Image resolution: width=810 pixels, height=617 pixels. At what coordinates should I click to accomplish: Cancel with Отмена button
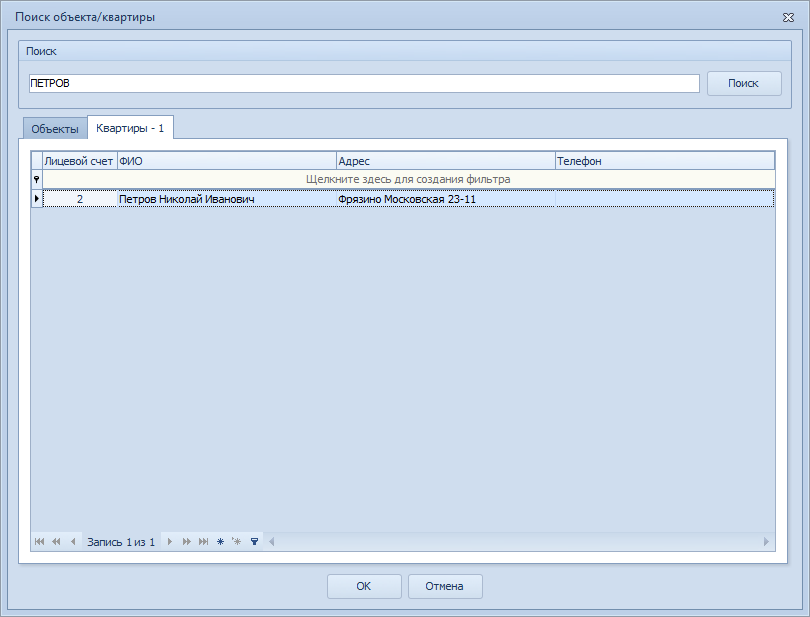(445, 586)
